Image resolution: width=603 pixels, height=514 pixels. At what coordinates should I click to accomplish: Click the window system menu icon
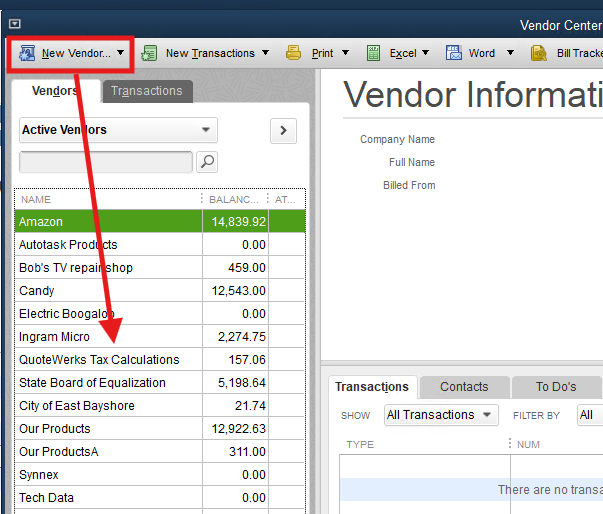point(14,24)
